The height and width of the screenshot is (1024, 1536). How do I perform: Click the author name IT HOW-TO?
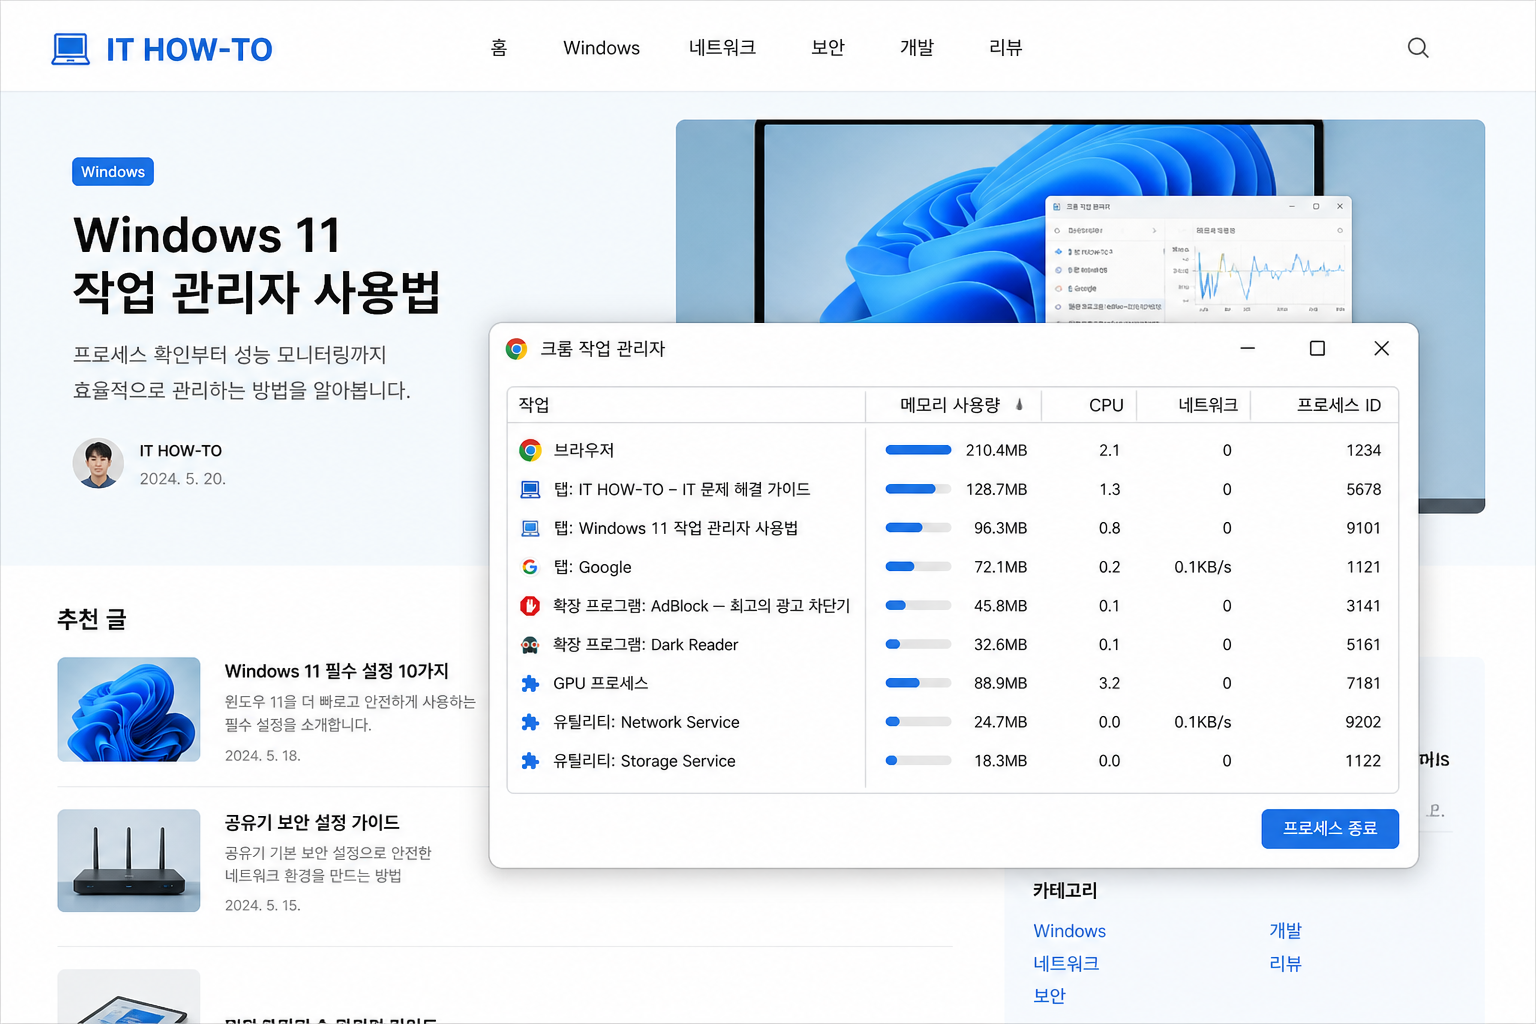coord(181,451)
